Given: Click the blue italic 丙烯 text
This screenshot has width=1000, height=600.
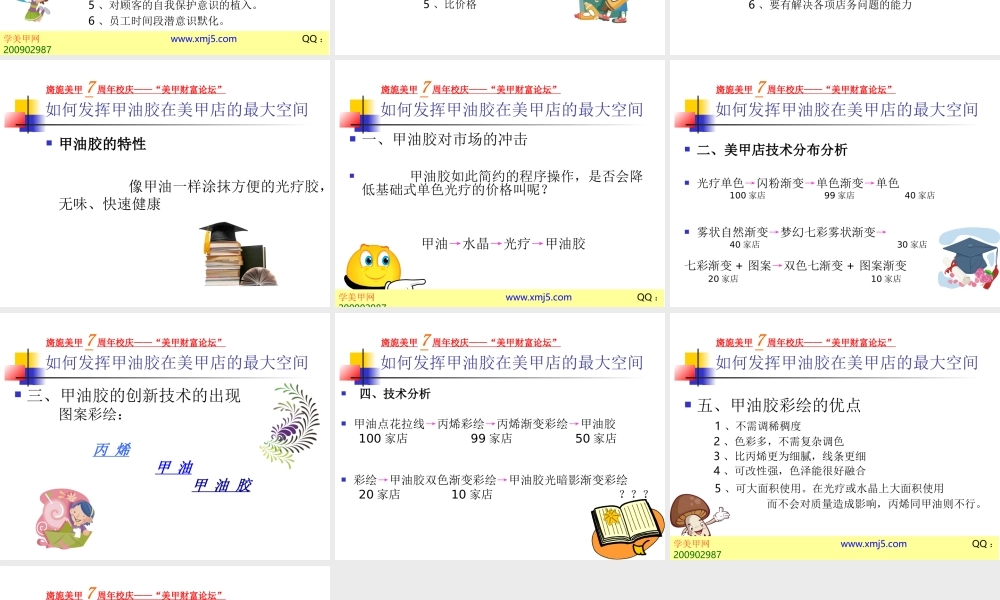Looking at the screenshot, I should coord(112,450).
